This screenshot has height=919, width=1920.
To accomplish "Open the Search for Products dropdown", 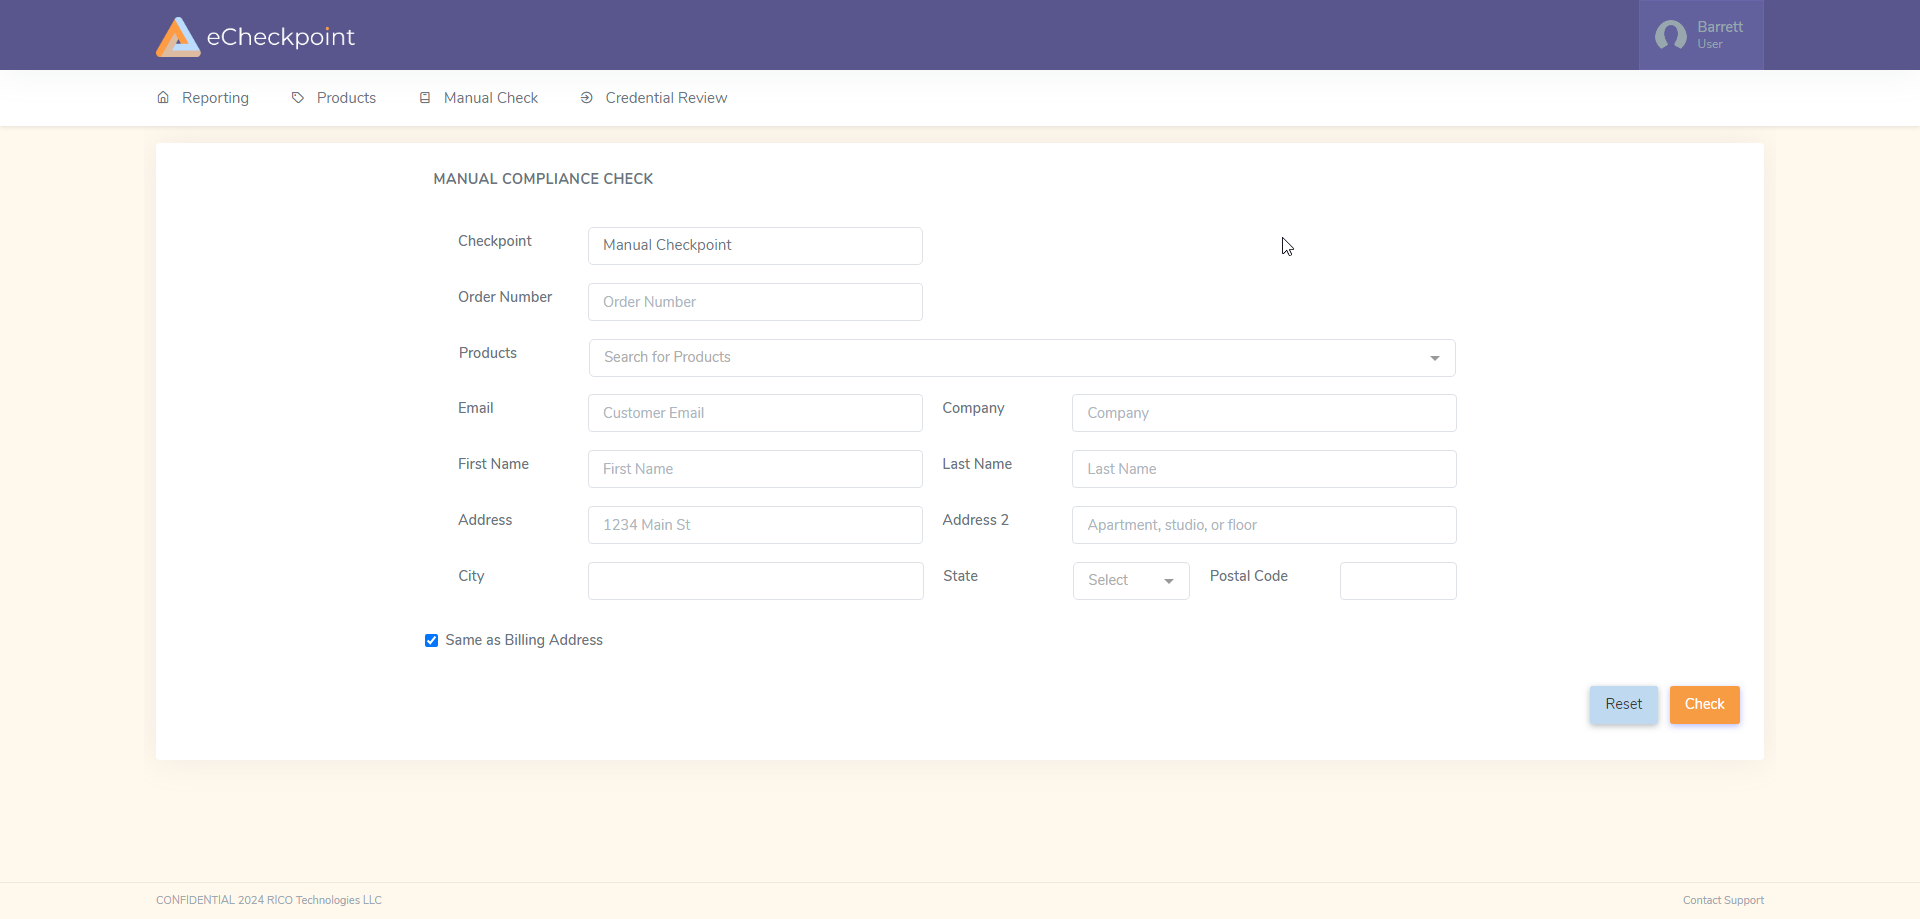I will (x=1022, y=358).
